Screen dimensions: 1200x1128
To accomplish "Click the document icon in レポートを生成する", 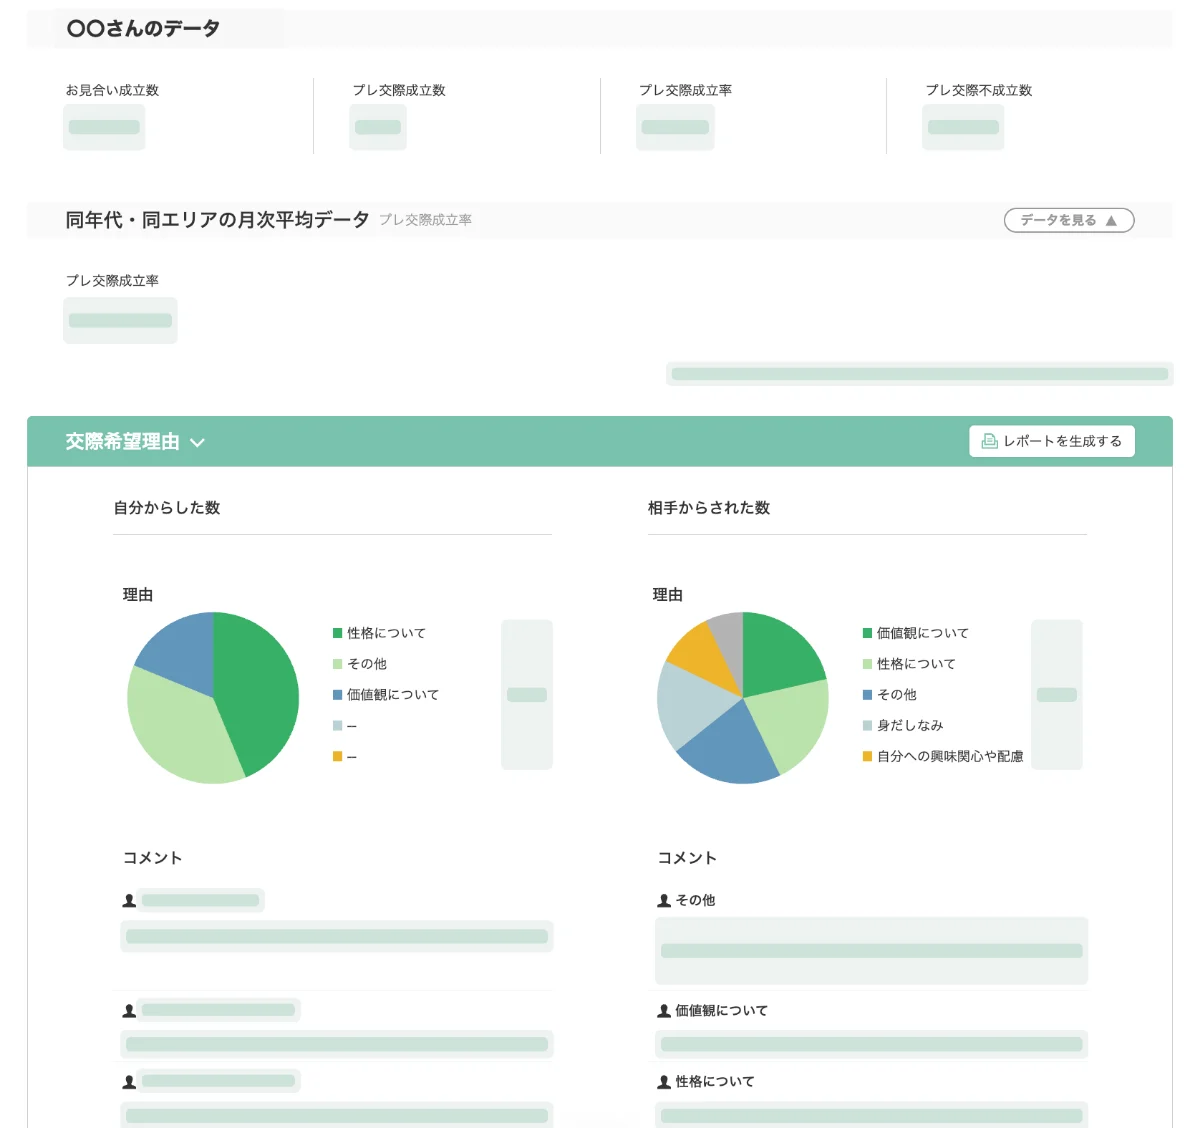I will pyautogui.click(x=989, y=441).
